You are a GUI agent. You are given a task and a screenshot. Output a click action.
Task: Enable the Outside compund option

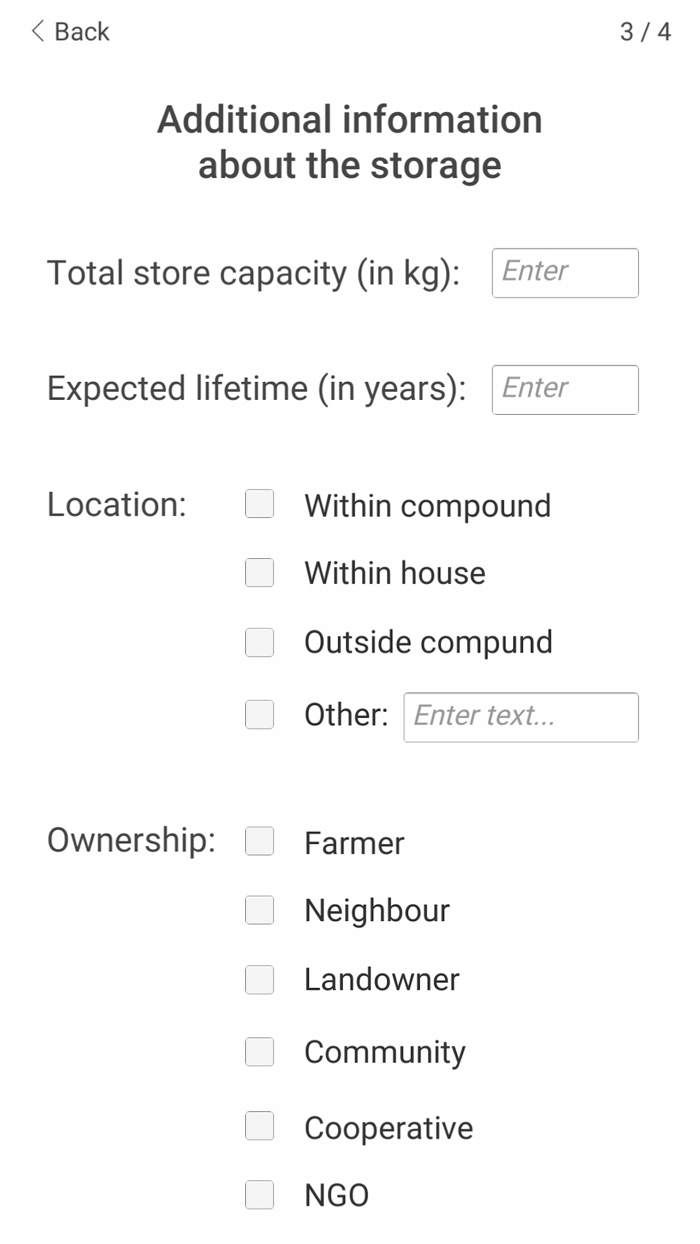click(259, 642)
